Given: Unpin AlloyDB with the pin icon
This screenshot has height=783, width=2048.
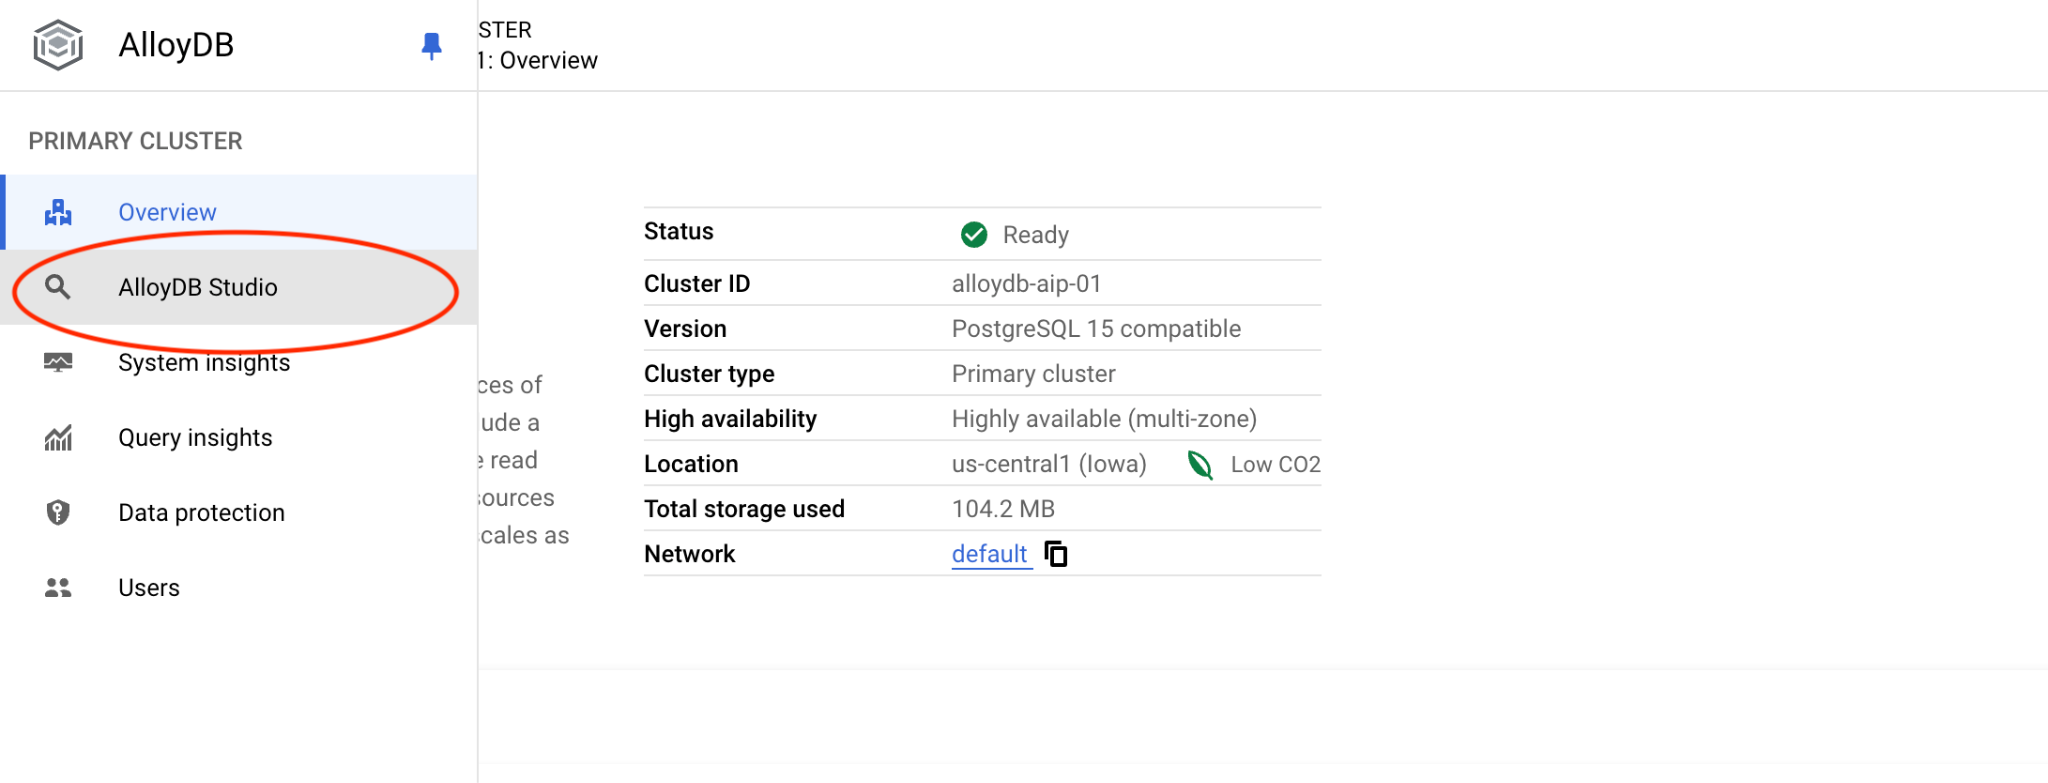Looking at the screenshot, I should click(431, 46).
